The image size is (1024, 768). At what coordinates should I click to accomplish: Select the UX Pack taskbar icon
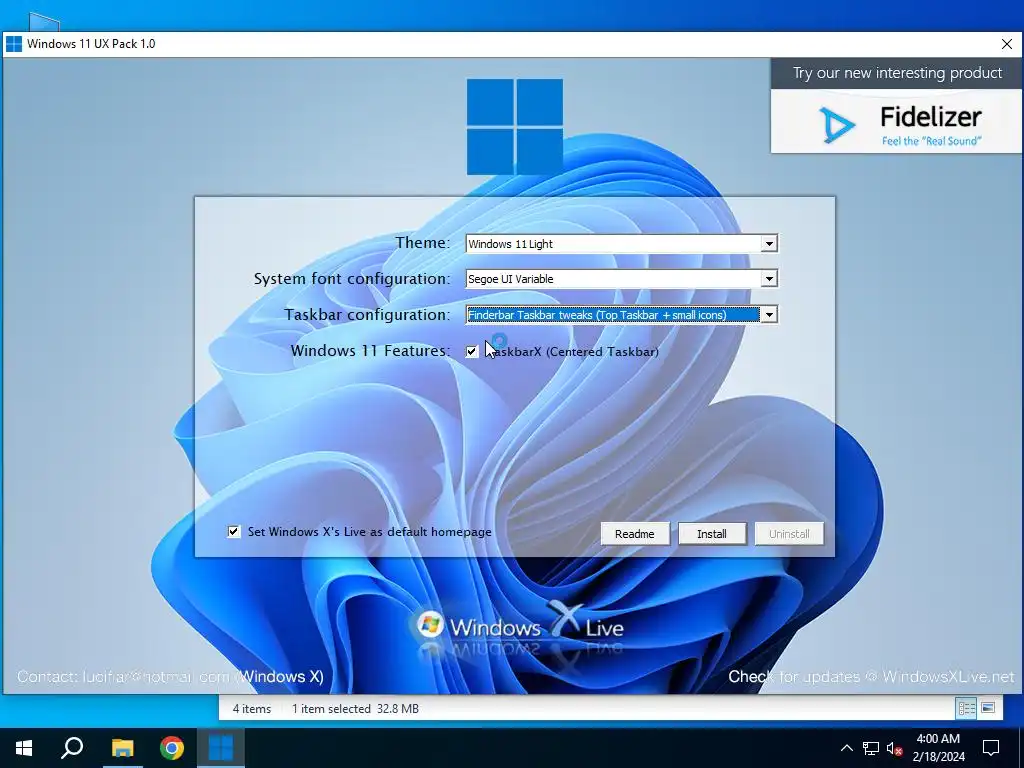pos(221,748)
